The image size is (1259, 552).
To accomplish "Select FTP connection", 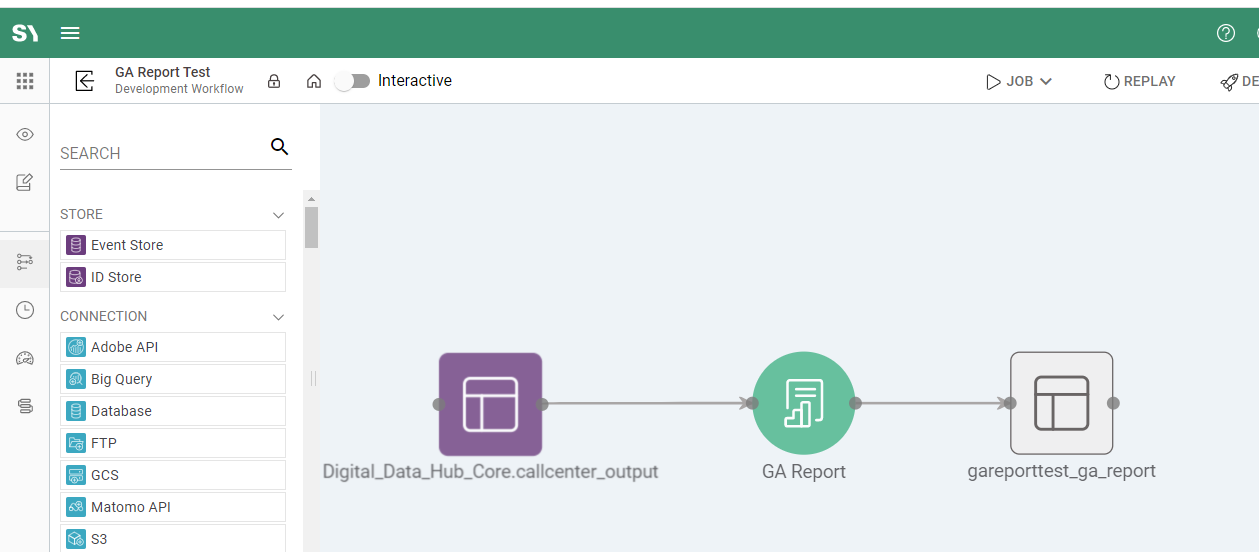I will pyautogui.click(x=173, y=443).
